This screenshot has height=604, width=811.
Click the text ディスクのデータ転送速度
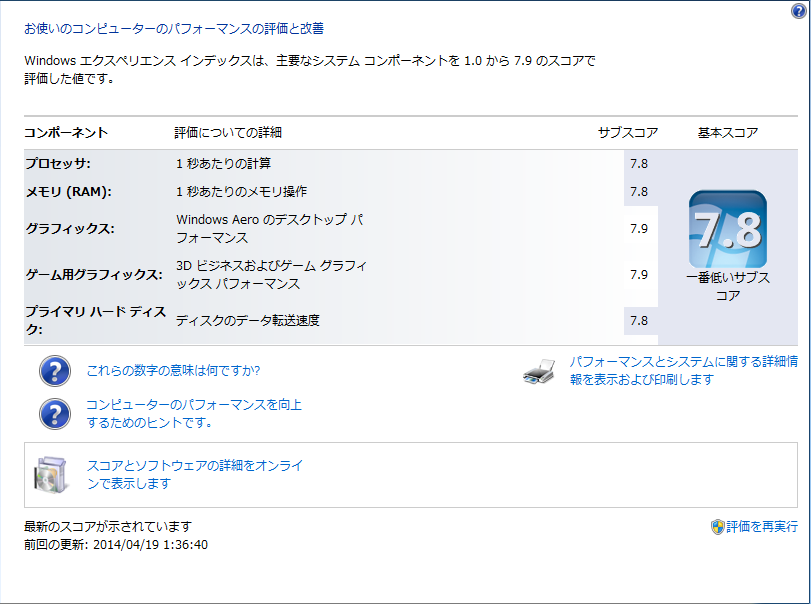[248, 321]
